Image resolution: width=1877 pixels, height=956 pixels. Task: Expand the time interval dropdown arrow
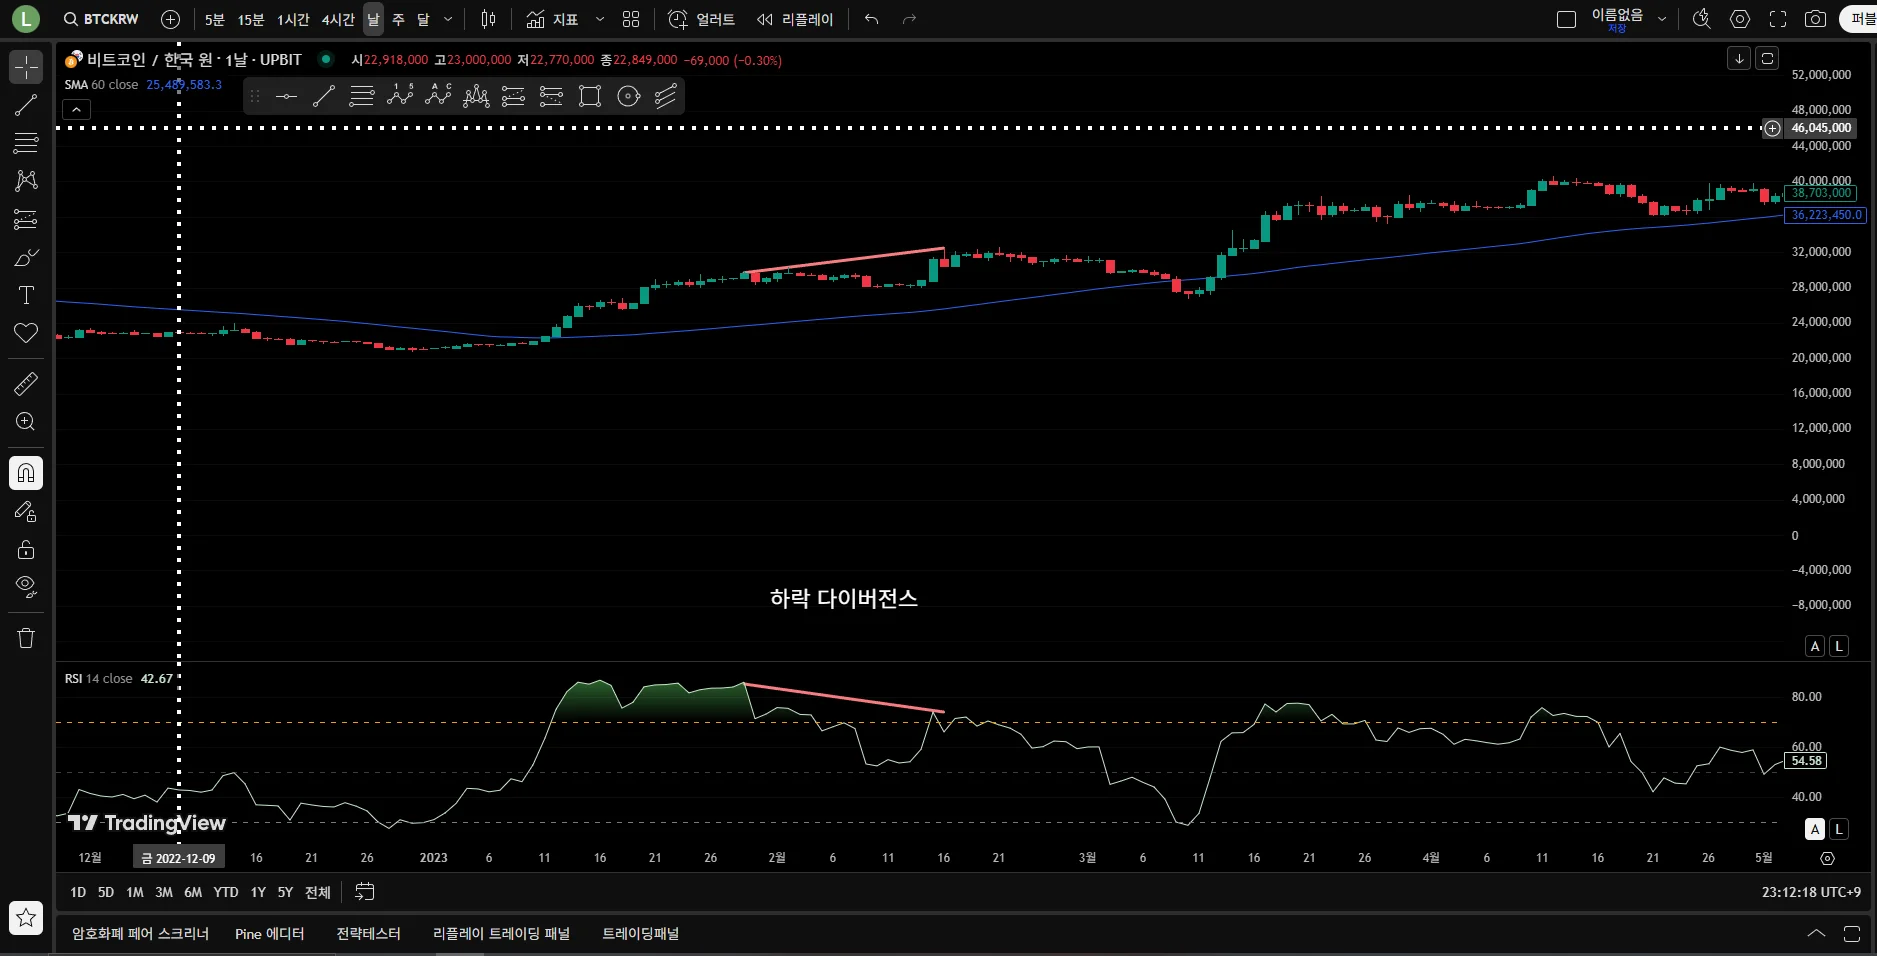click(x=448, y=19)
